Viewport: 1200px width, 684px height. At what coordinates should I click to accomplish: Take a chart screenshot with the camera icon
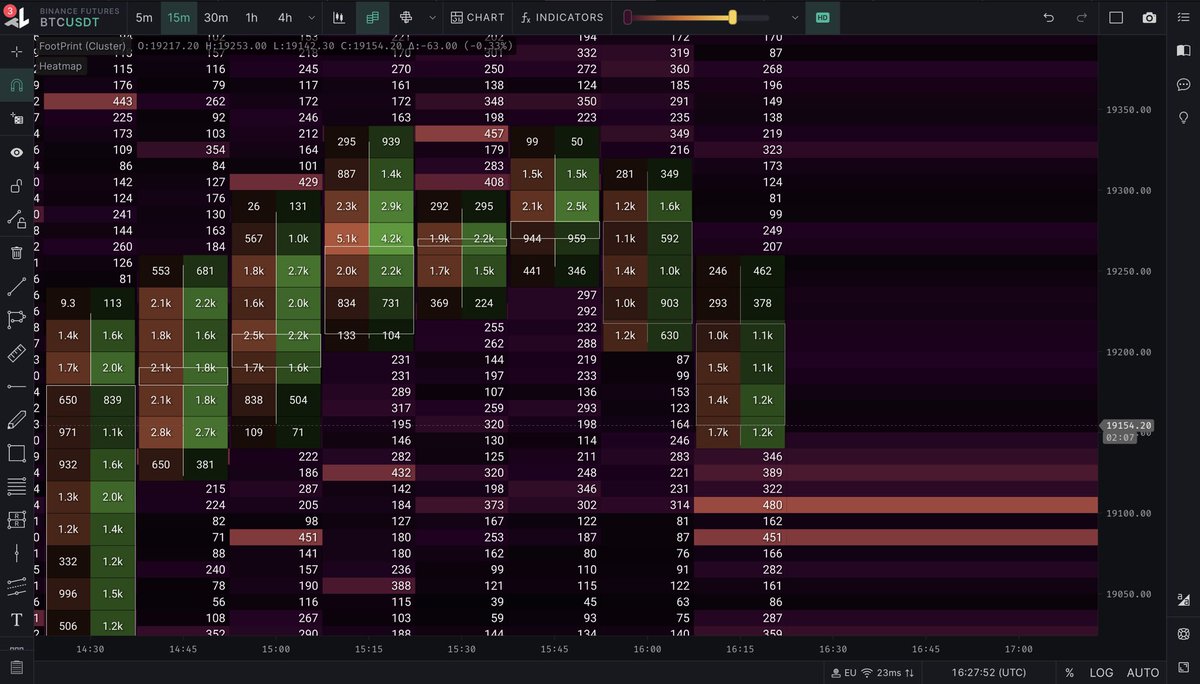[1151, 17]
